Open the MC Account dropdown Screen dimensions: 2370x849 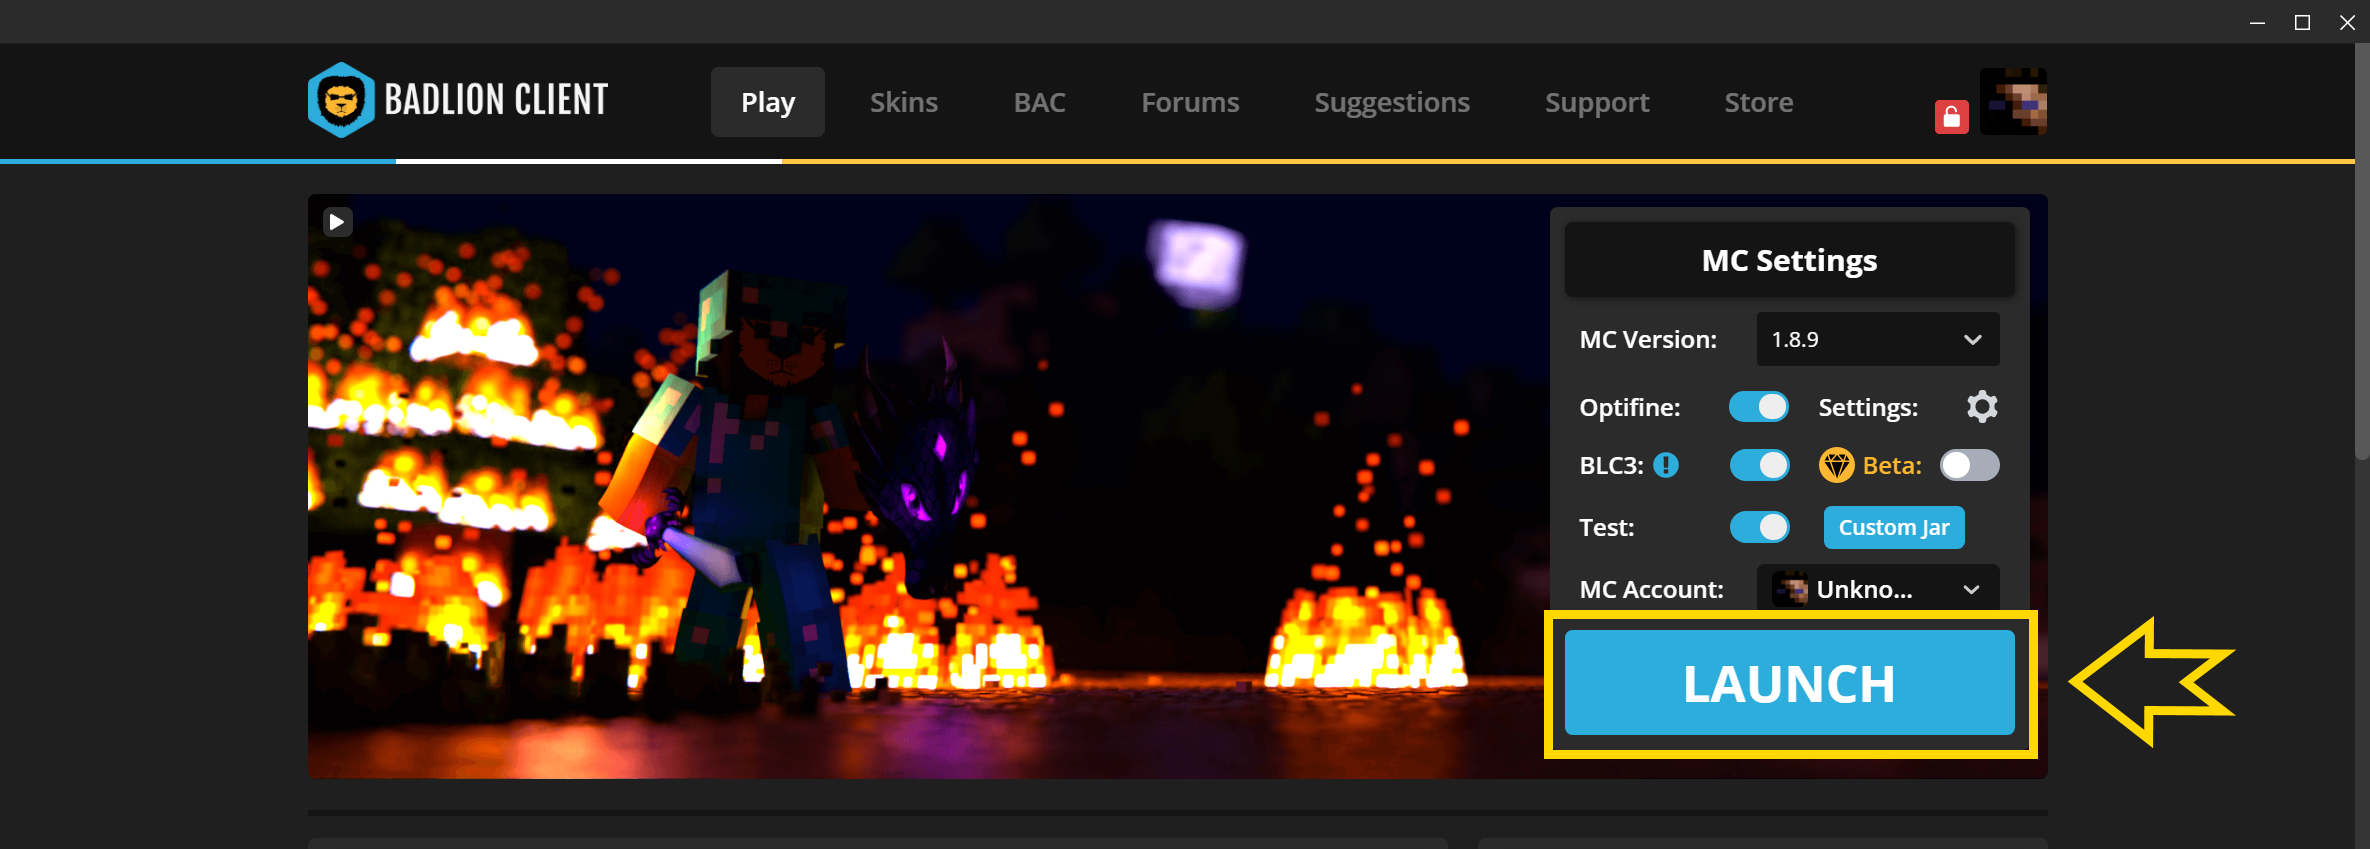click(1878, 588)
